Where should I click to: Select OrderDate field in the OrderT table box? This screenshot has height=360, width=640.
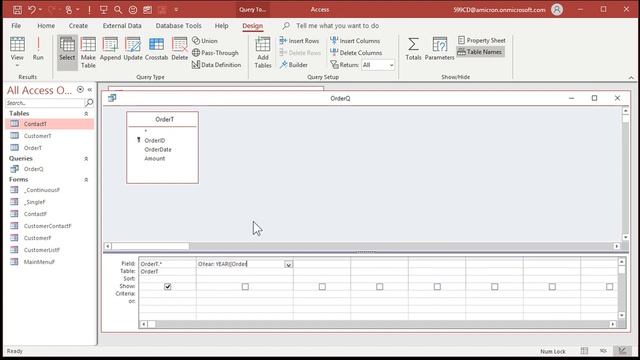[x=158, y=149]
